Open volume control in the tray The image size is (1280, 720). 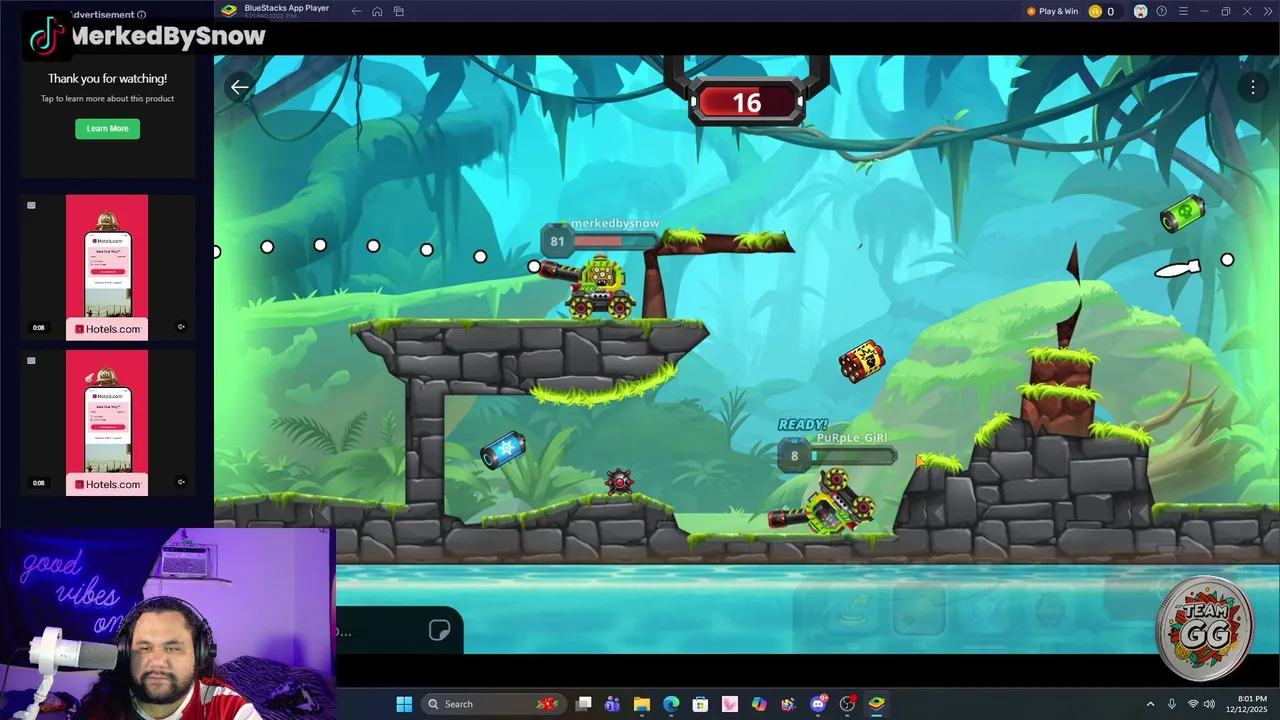tap(1209, 704)
